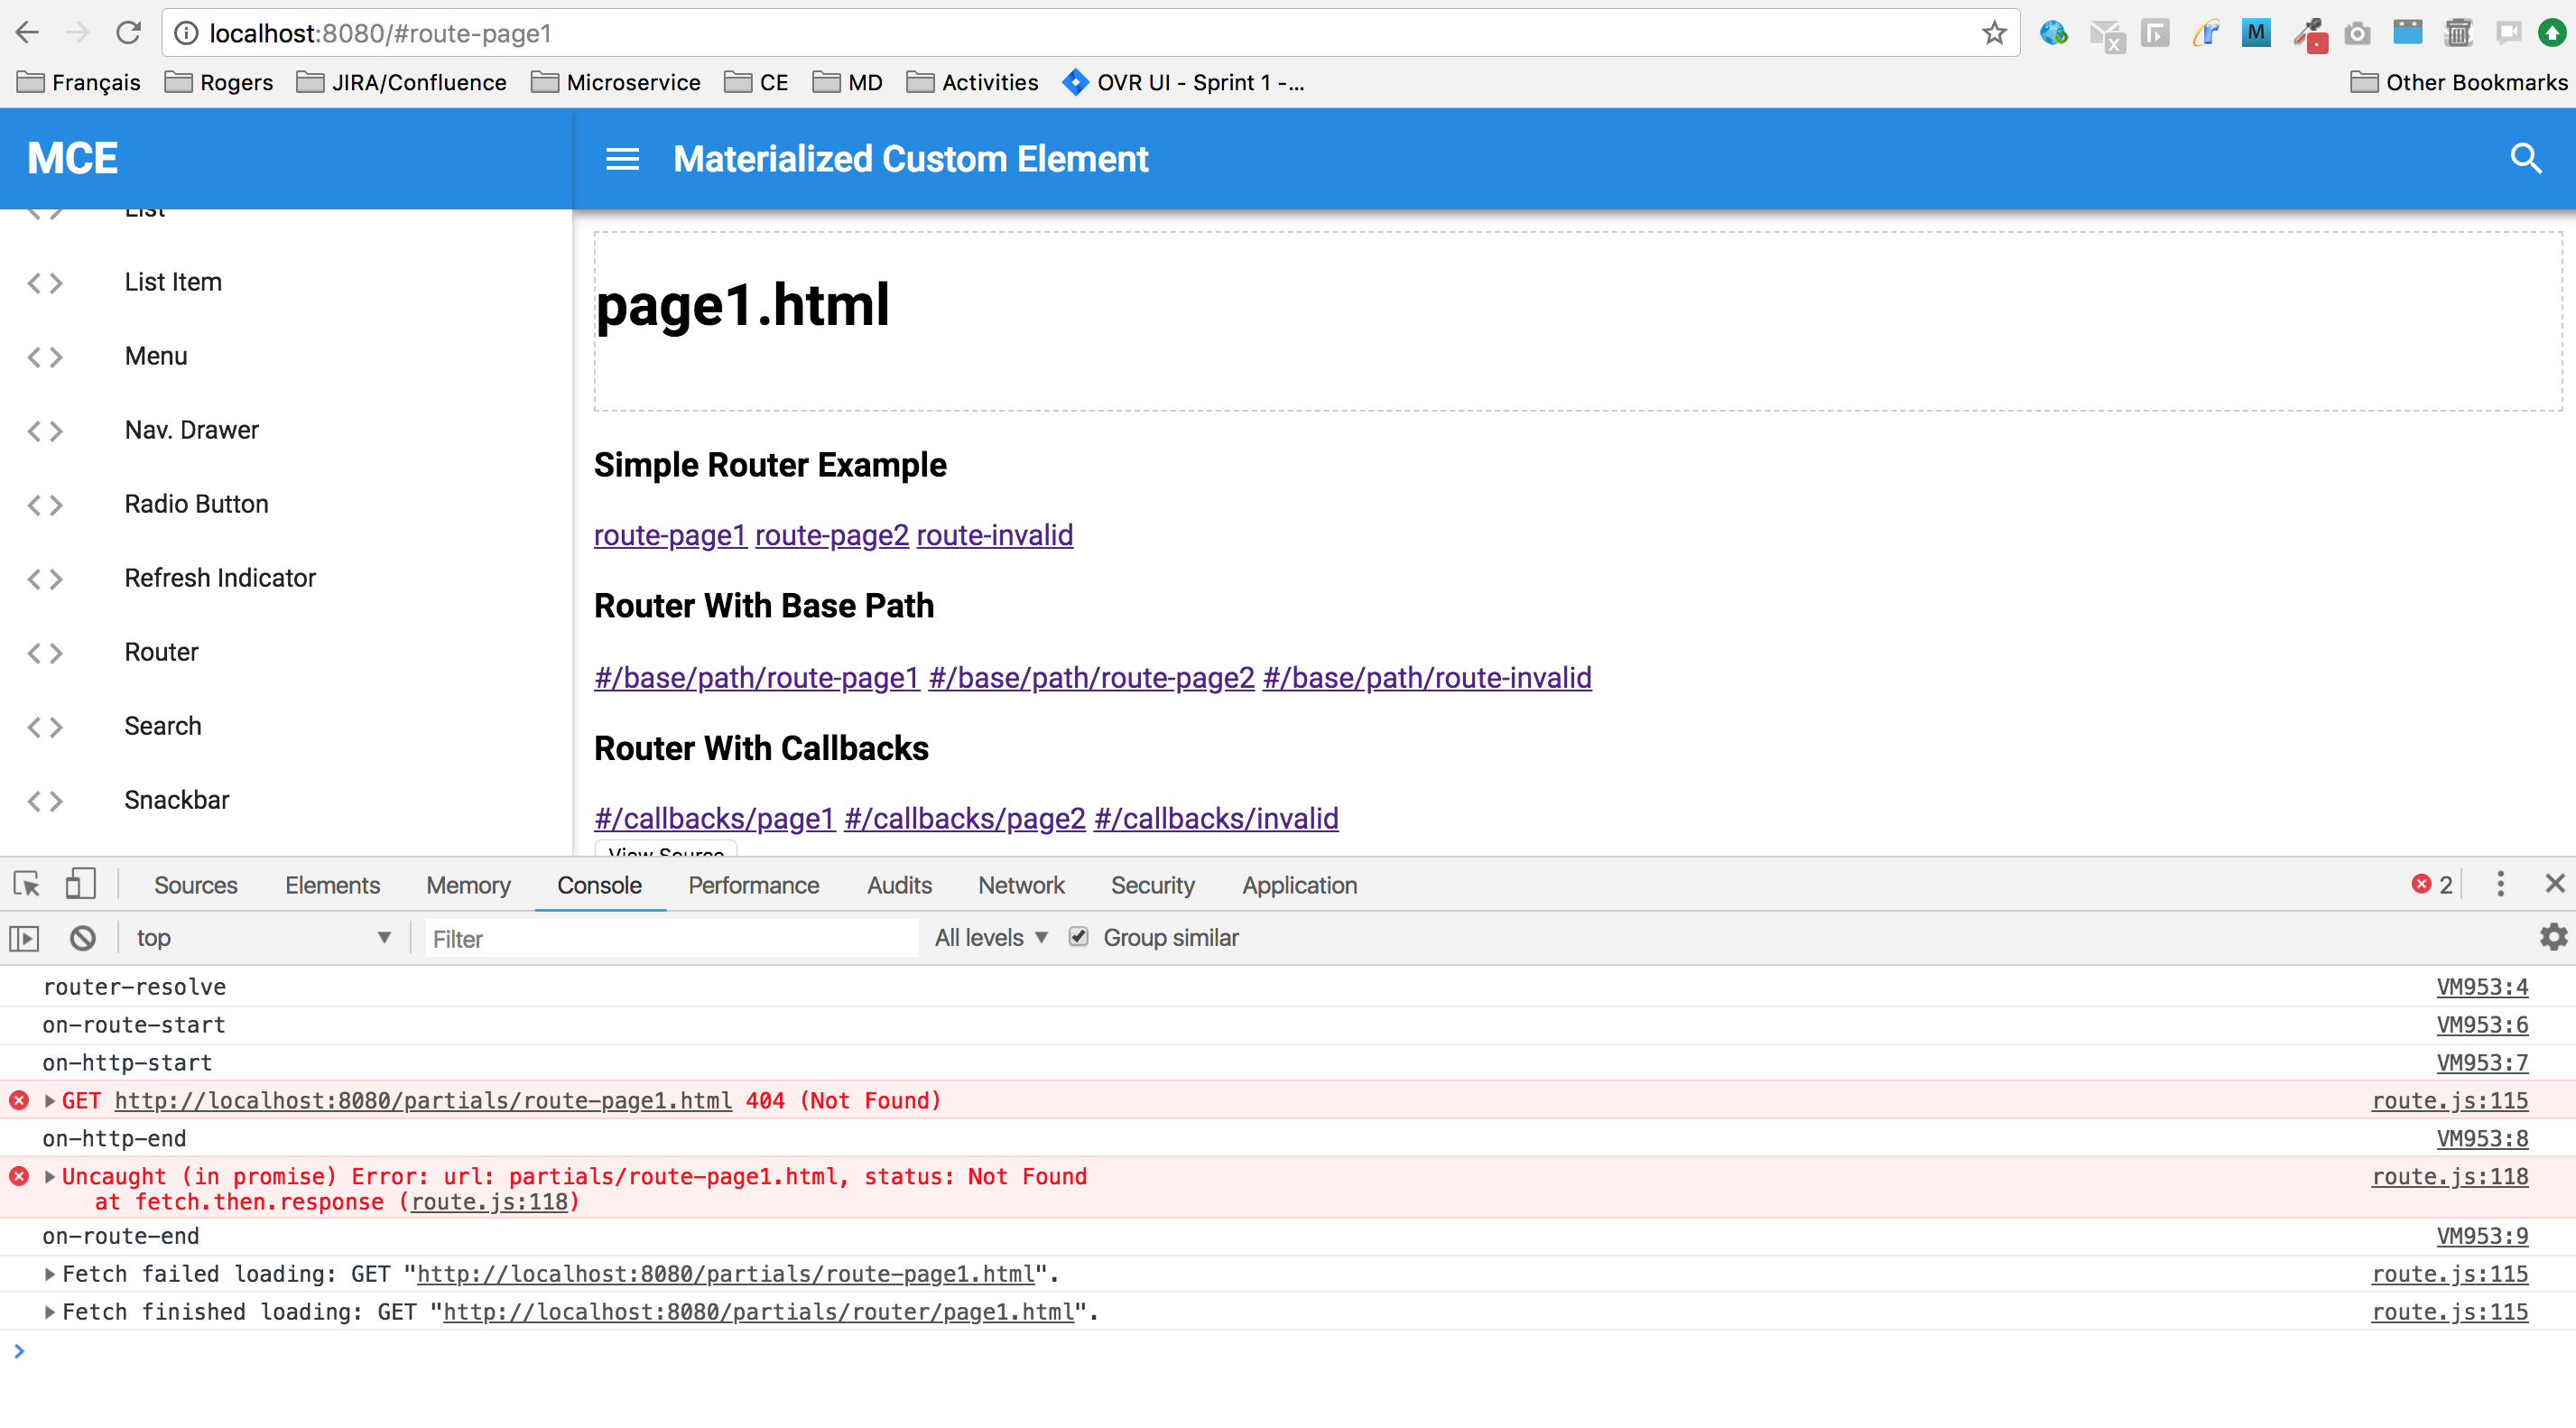Viewport: 2576px width, 1428px height.
Task: Show the console sidebar panel icon
Action: point(24,938)
